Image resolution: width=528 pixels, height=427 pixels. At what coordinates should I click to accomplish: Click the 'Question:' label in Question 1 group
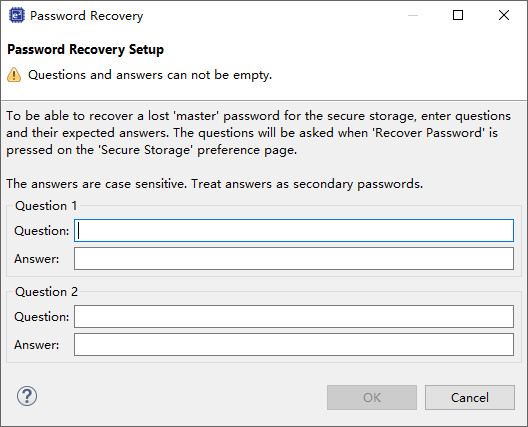pos(42,231)
